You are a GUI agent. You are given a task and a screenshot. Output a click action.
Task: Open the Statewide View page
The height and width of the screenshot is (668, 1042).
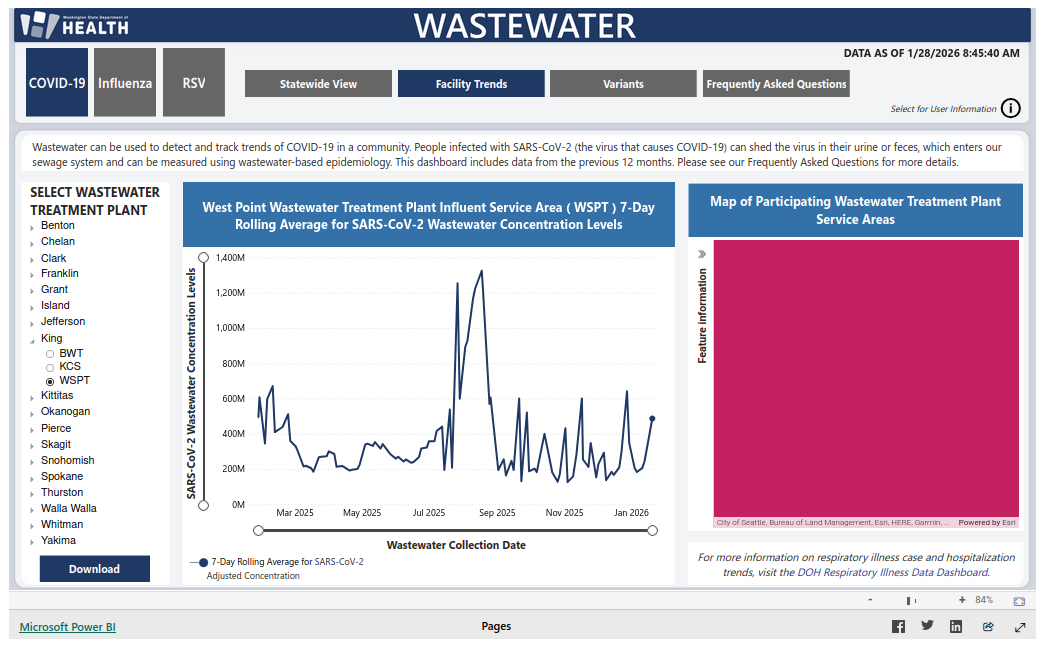coord(318,84)
